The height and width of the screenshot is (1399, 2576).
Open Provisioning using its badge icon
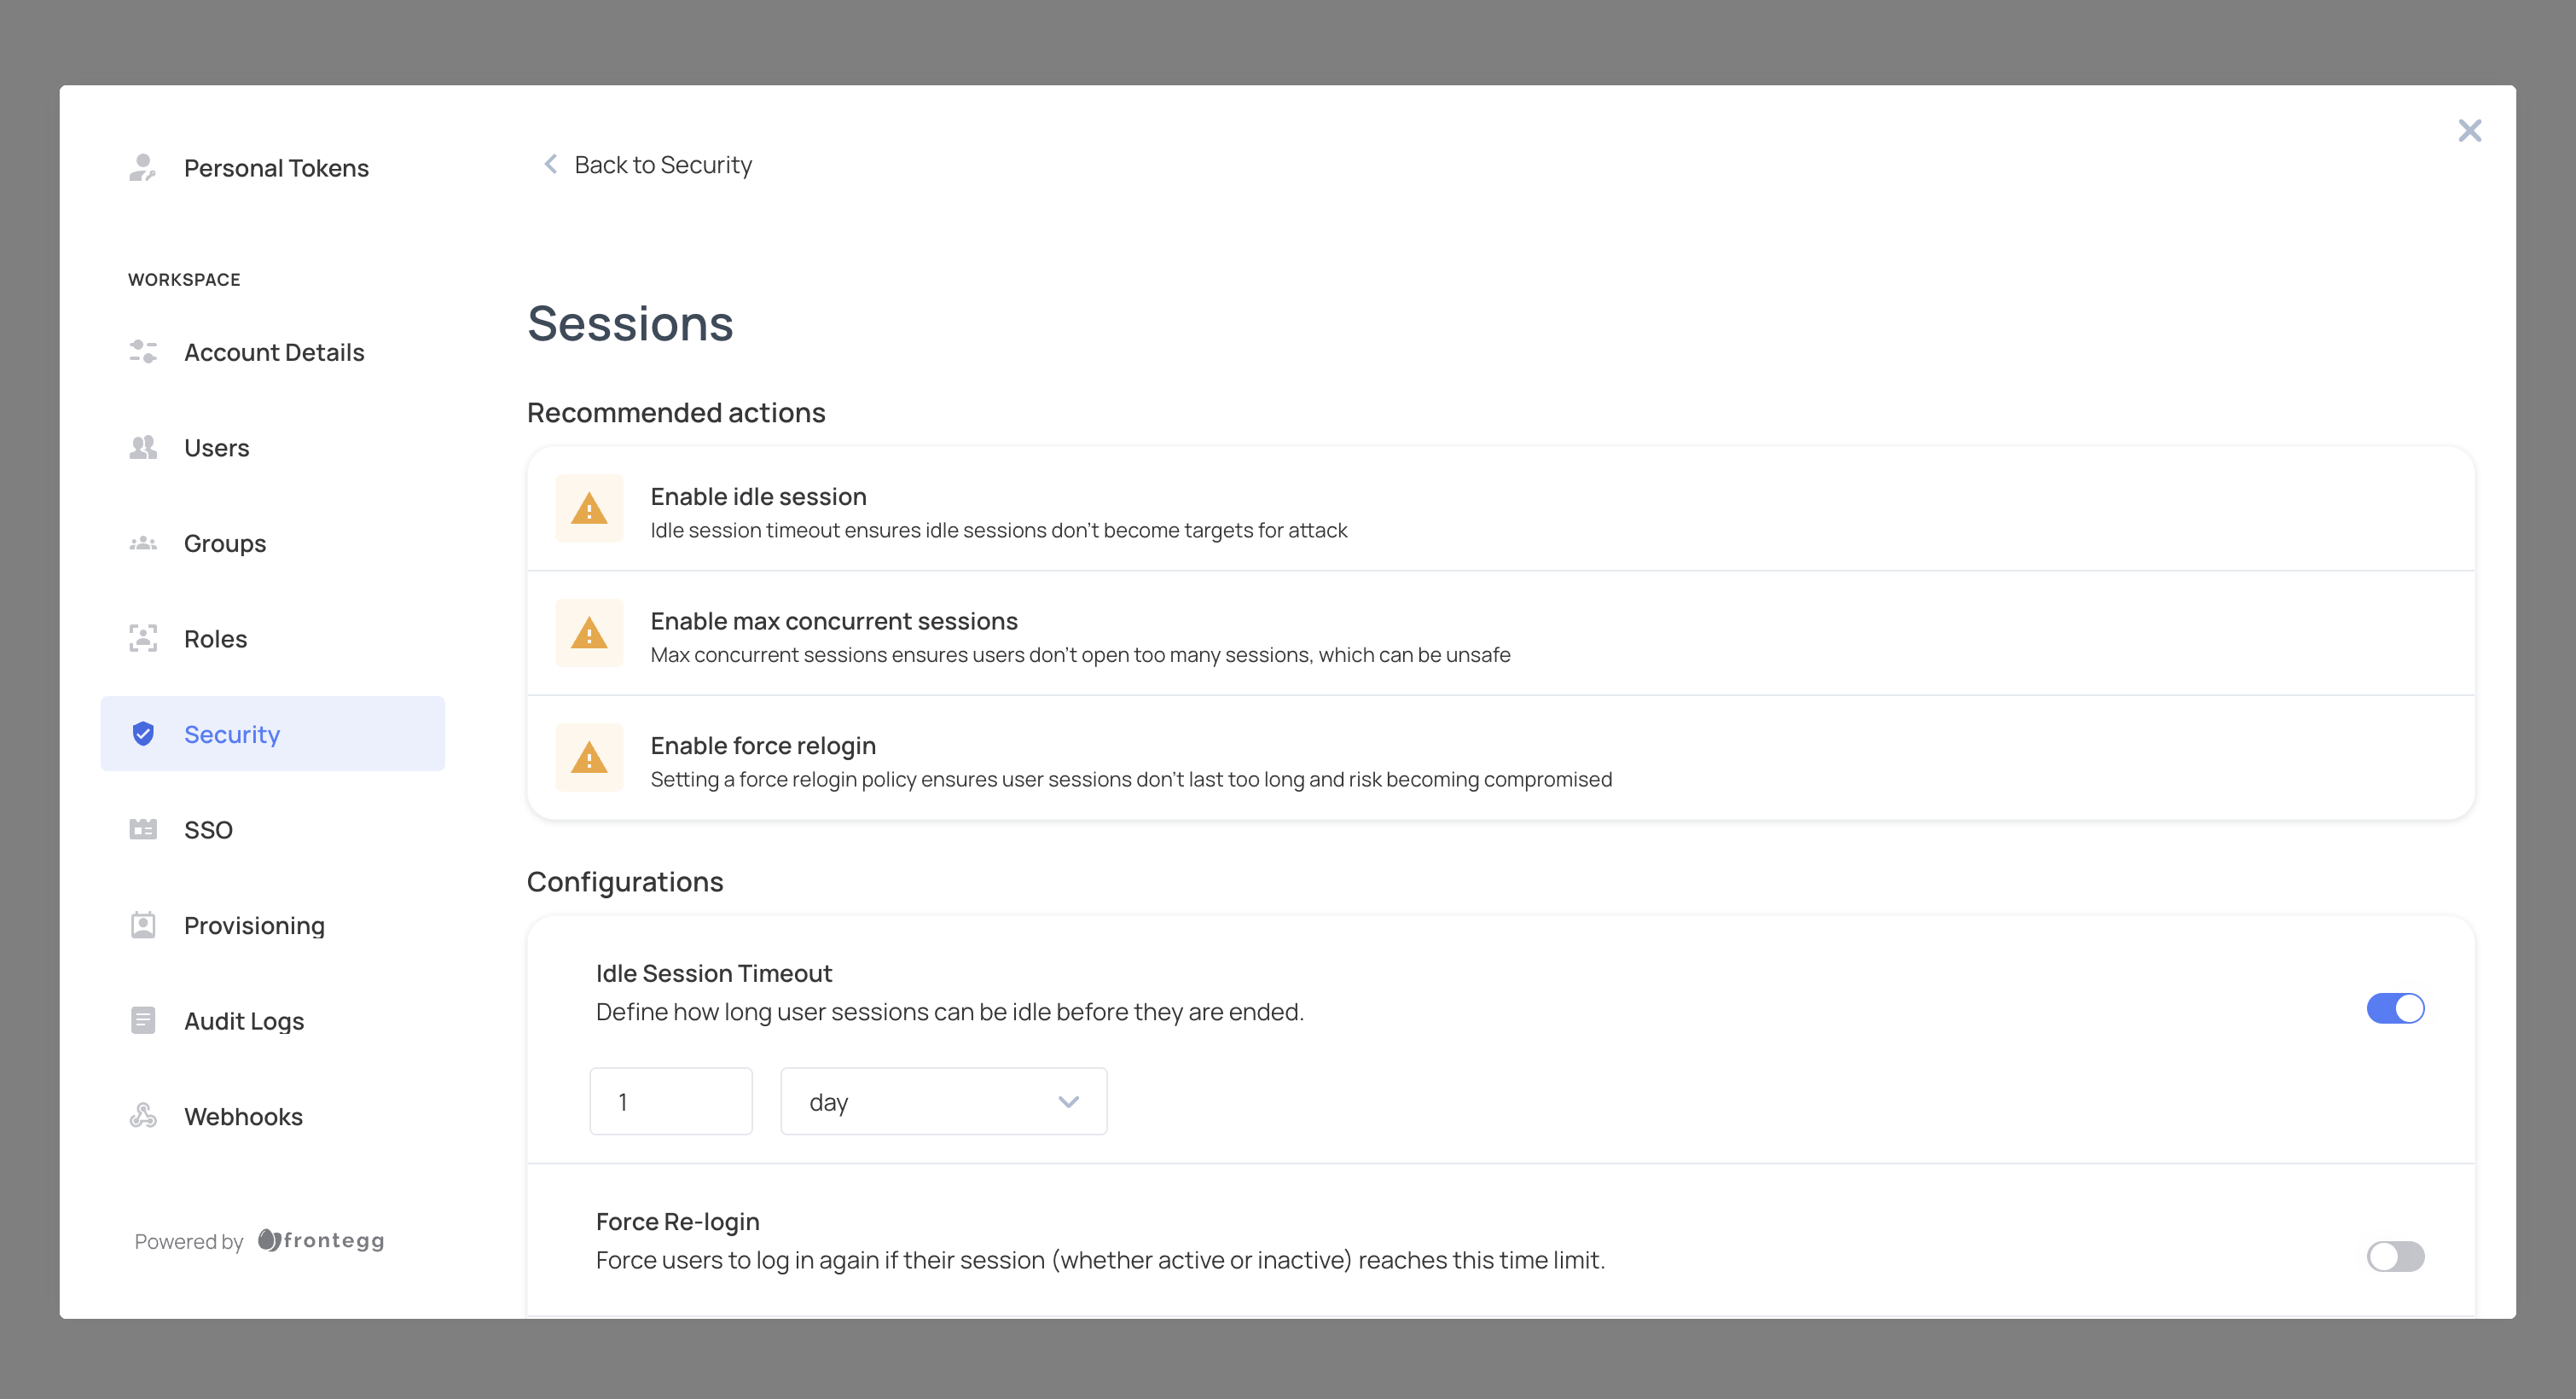click(x=143, y=925)
